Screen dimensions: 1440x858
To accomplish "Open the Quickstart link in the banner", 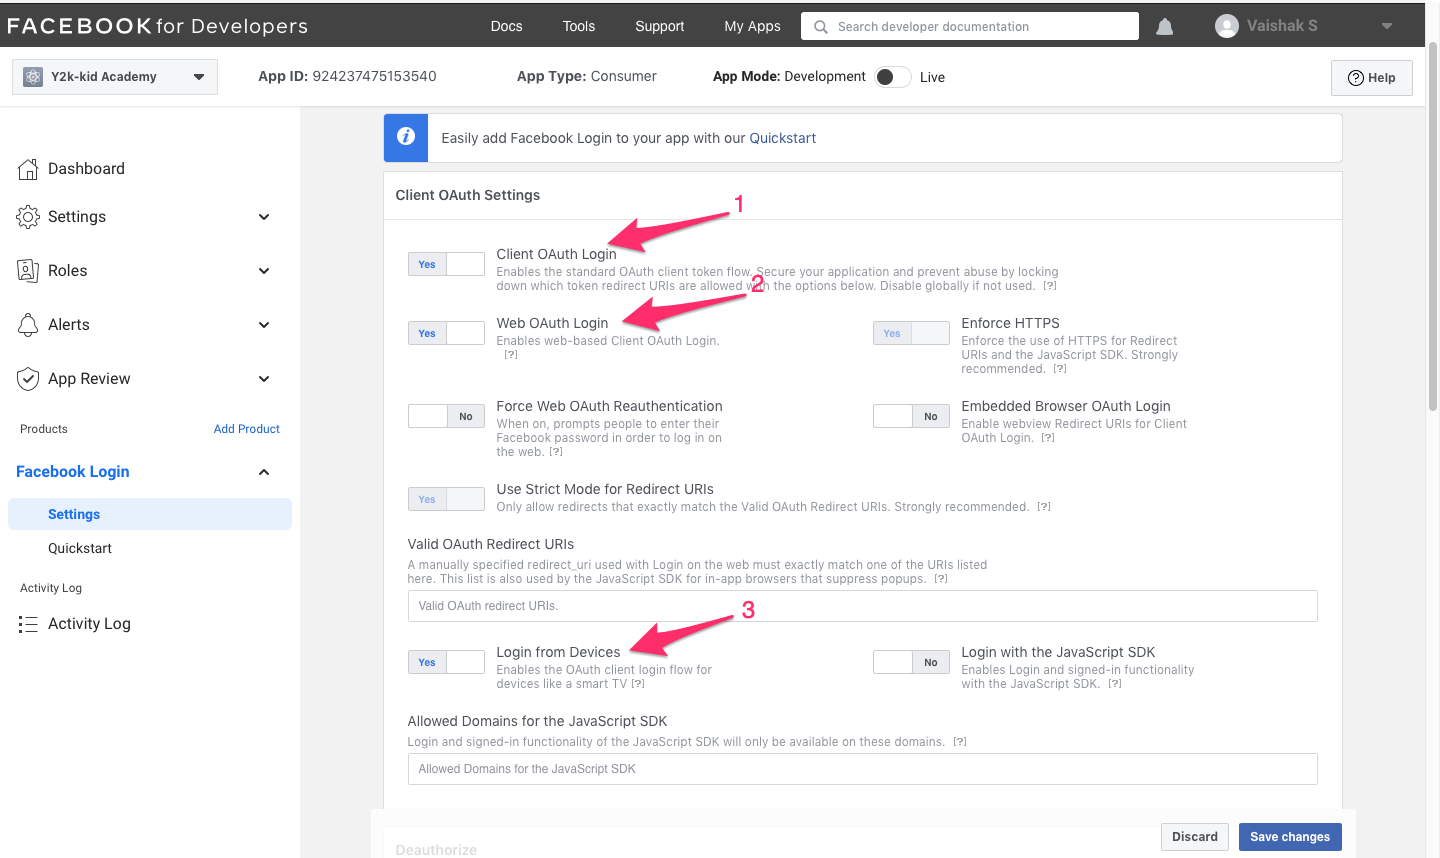I will tap(783, 138).
